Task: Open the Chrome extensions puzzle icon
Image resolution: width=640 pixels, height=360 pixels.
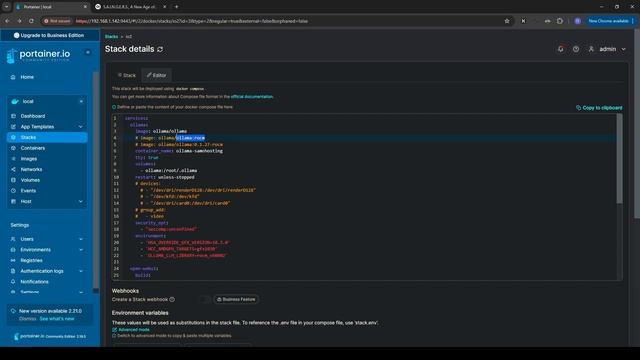Action: (560, 21)
